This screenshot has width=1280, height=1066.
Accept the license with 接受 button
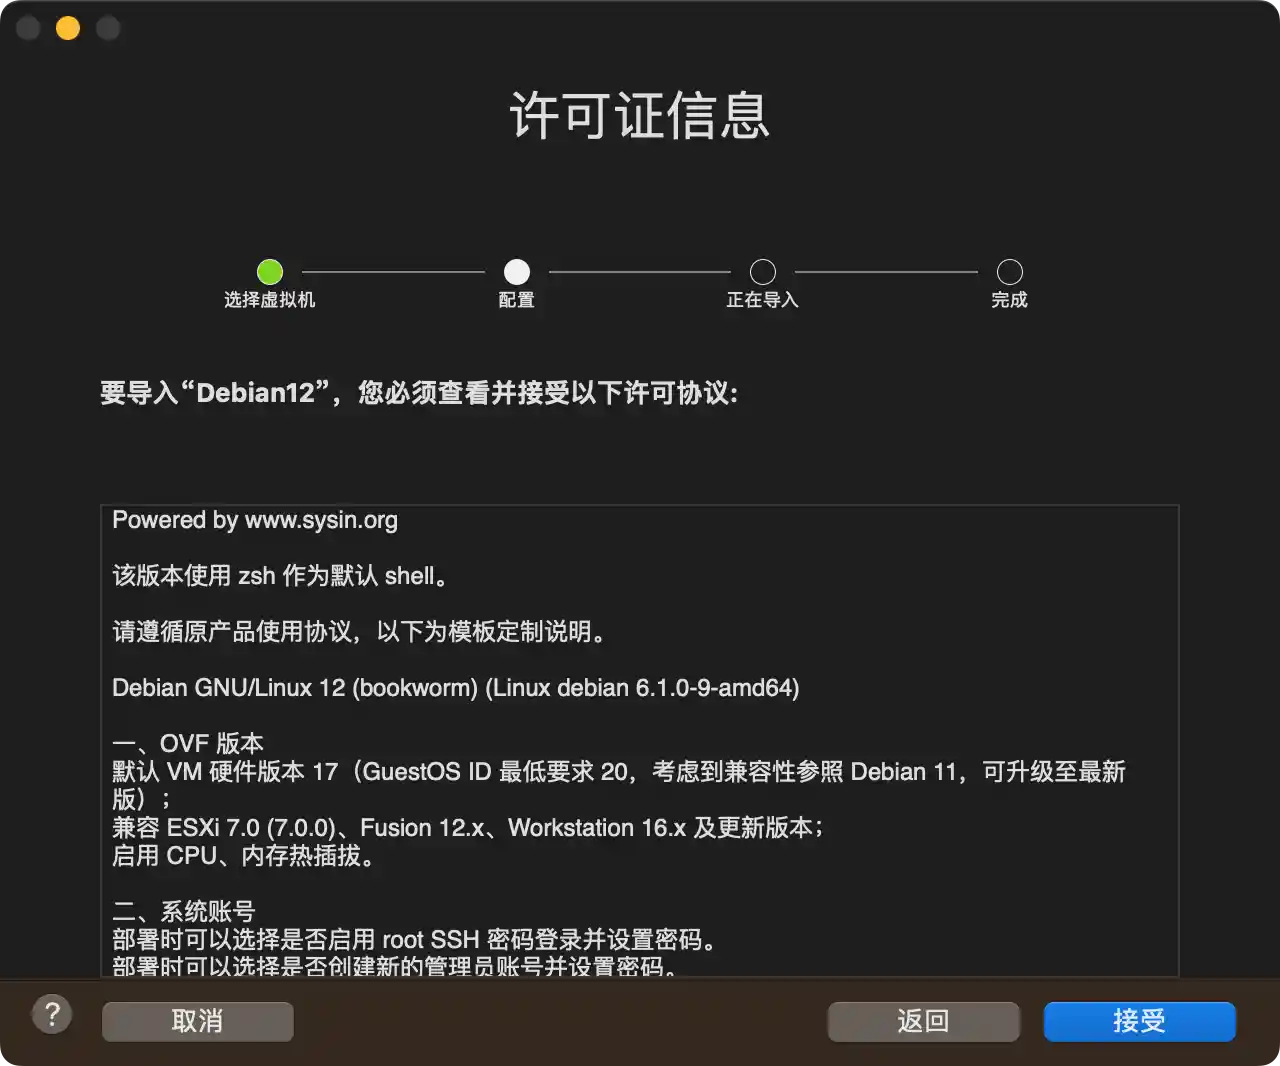(x=1140, y=1021)
